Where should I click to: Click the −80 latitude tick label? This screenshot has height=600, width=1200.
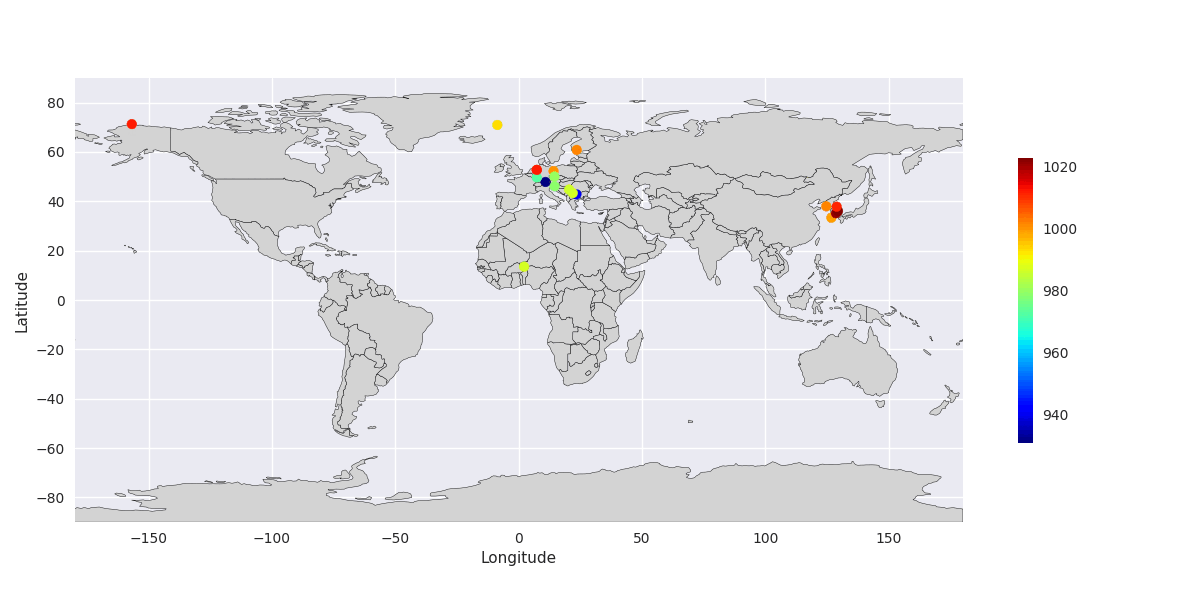pos(51,498)
